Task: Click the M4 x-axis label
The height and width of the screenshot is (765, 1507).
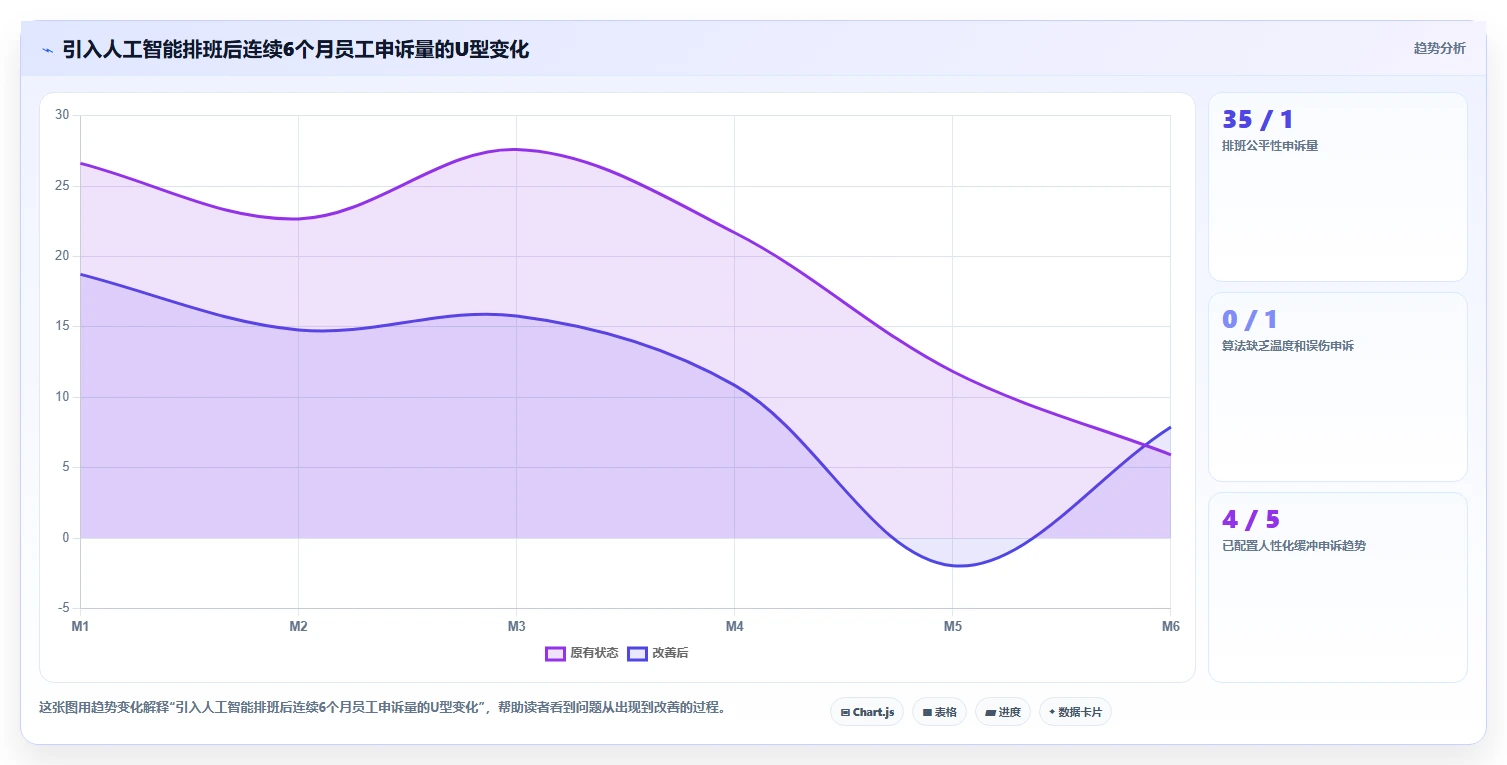Action: (x=734, y=627)
